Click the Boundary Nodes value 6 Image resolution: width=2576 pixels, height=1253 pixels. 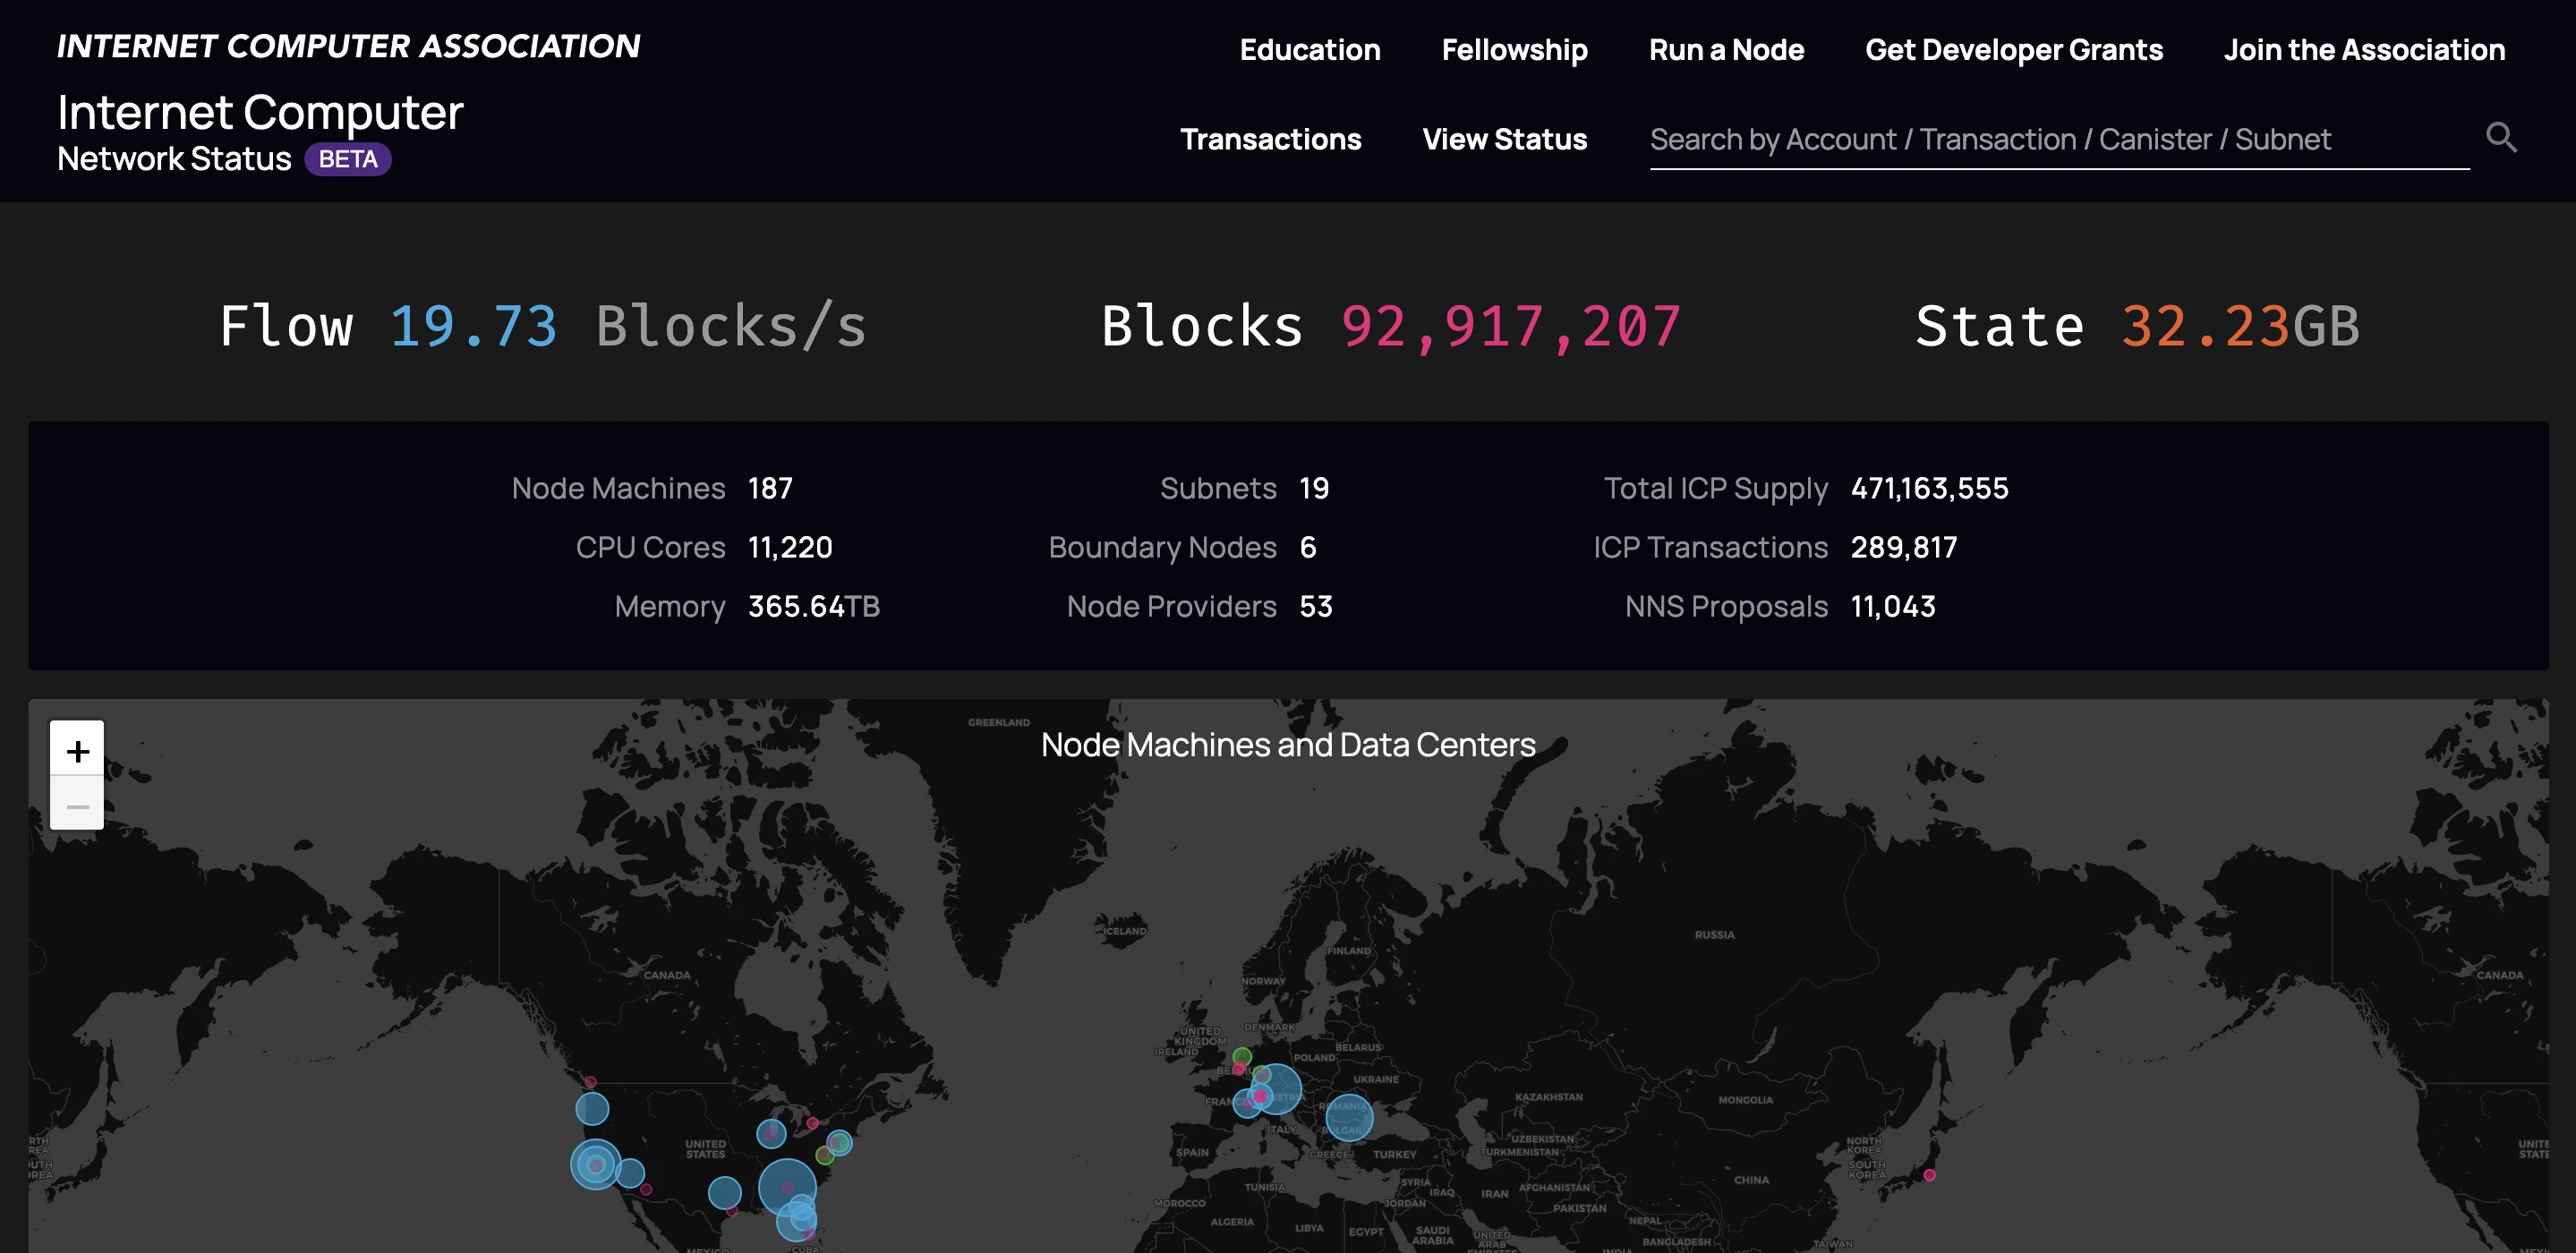tap(1307, 547)
